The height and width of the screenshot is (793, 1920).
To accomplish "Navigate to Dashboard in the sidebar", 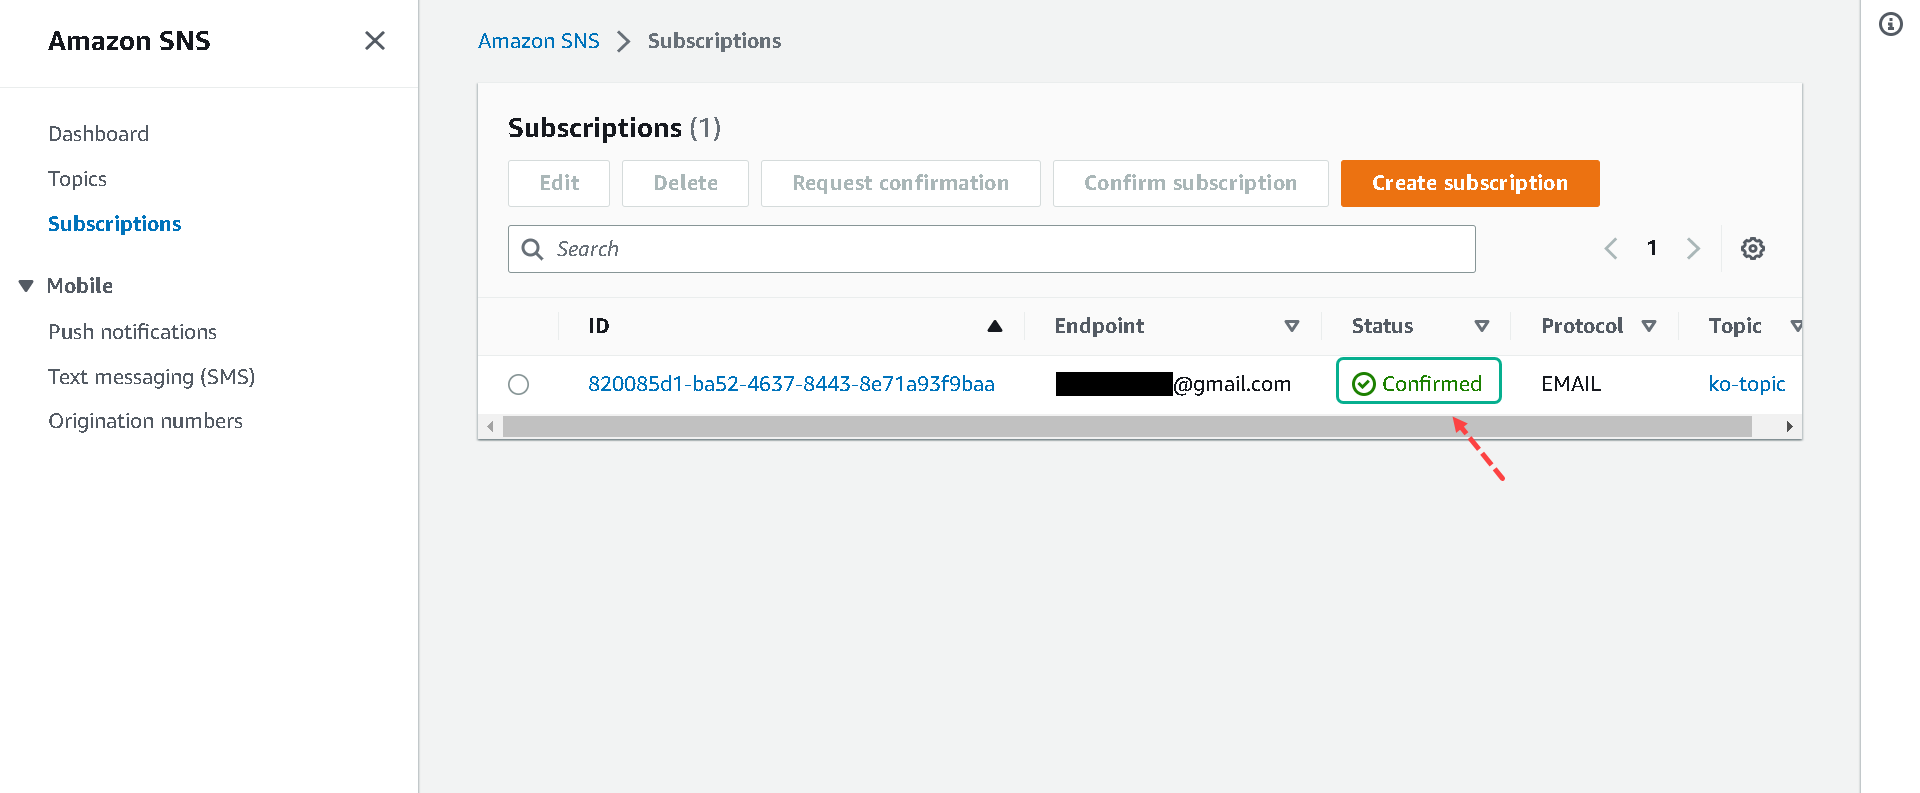I will coord(98,134).
